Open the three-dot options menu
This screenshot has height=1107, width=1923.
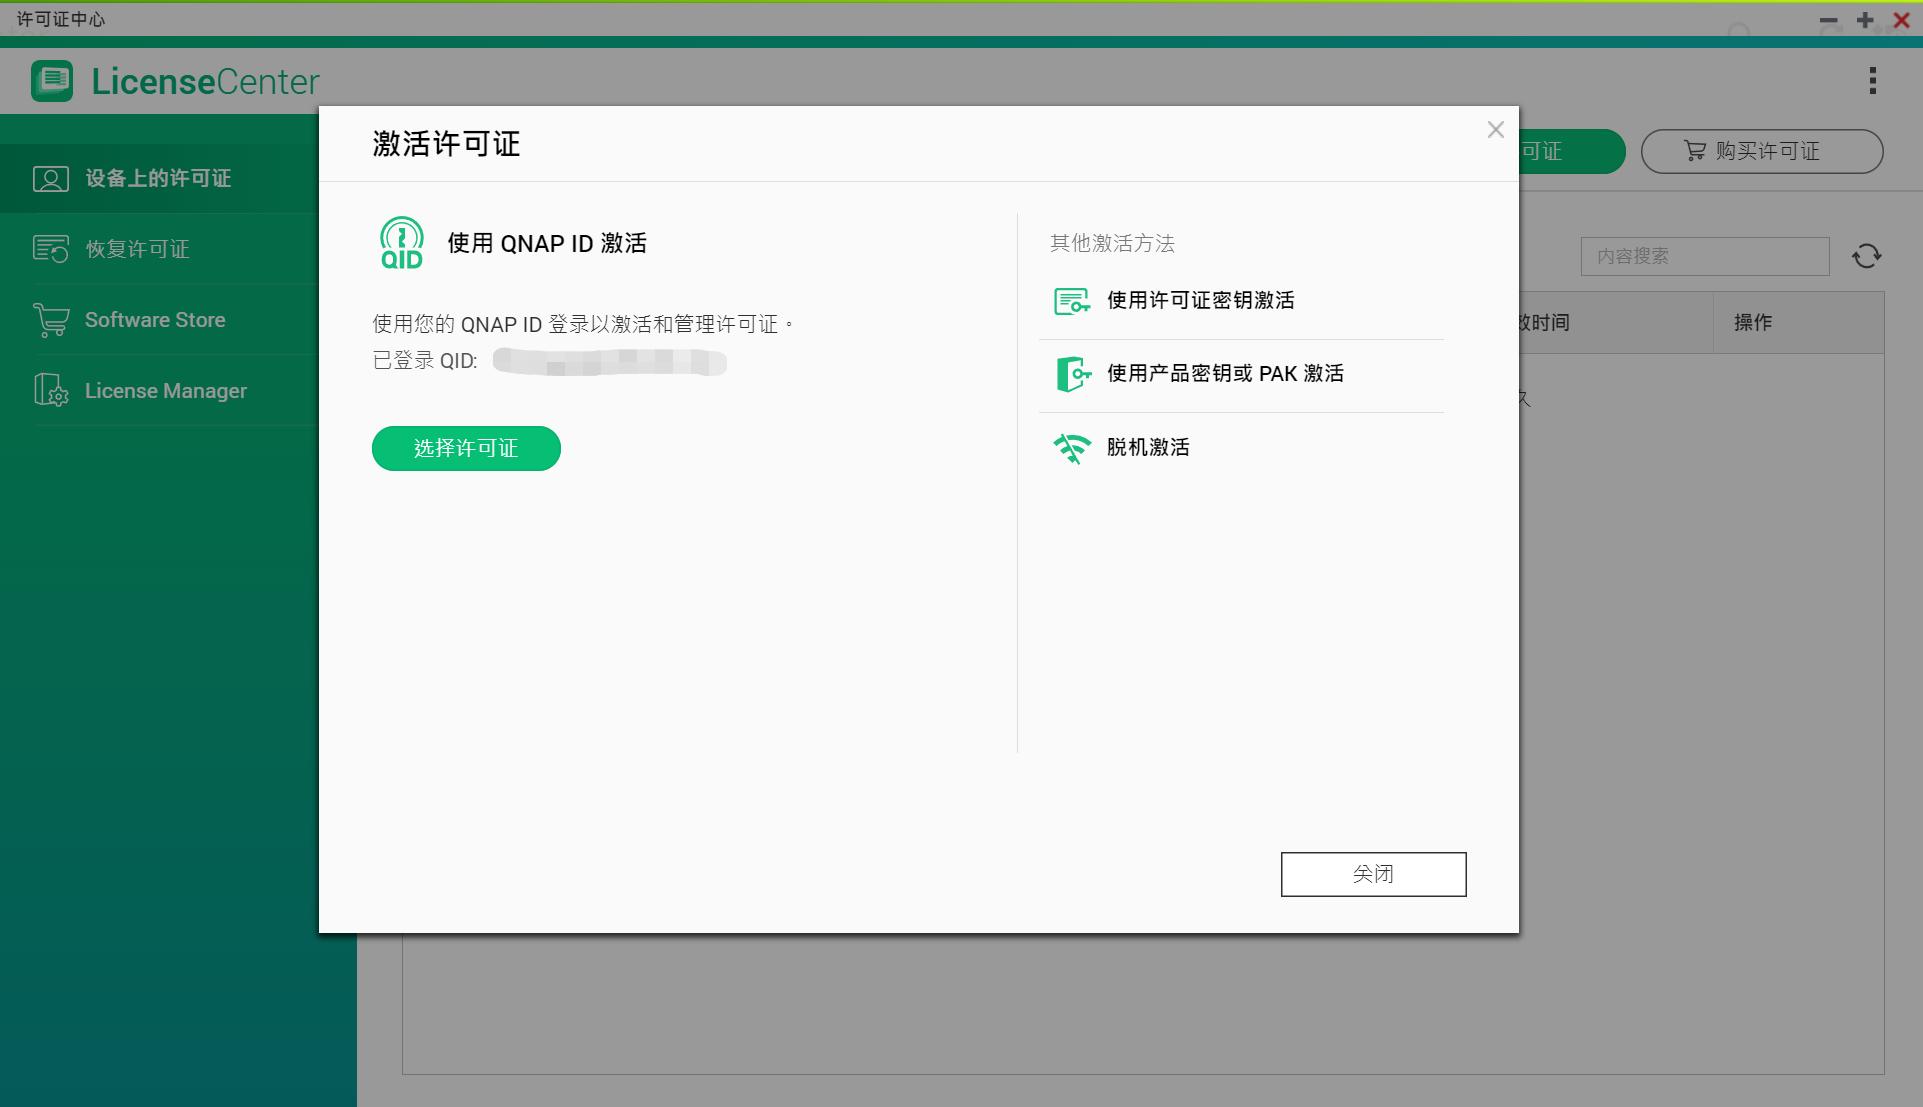click(x=1871, y=81)
